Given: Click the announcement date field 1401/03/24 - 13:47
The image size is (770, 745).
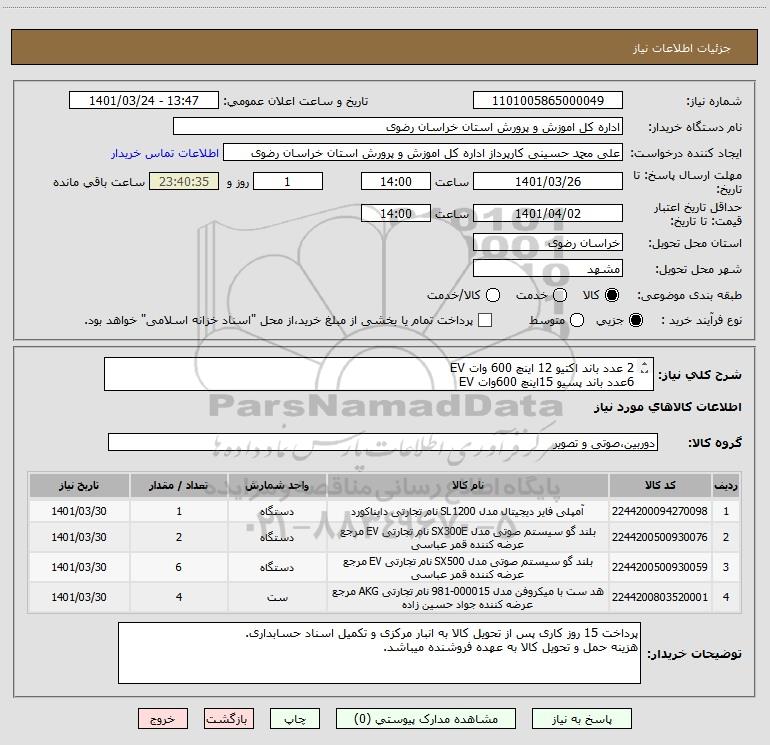Looking at the screenshot, I should click(144, 101).
